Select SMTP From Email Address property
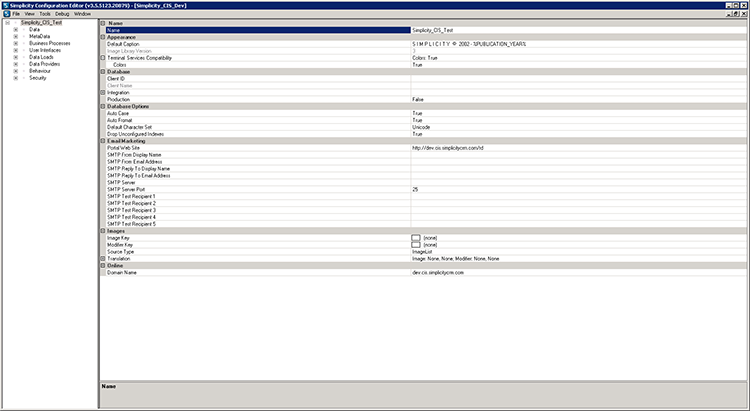Screen dimensions: 750x411 click(x=258, y=162)
